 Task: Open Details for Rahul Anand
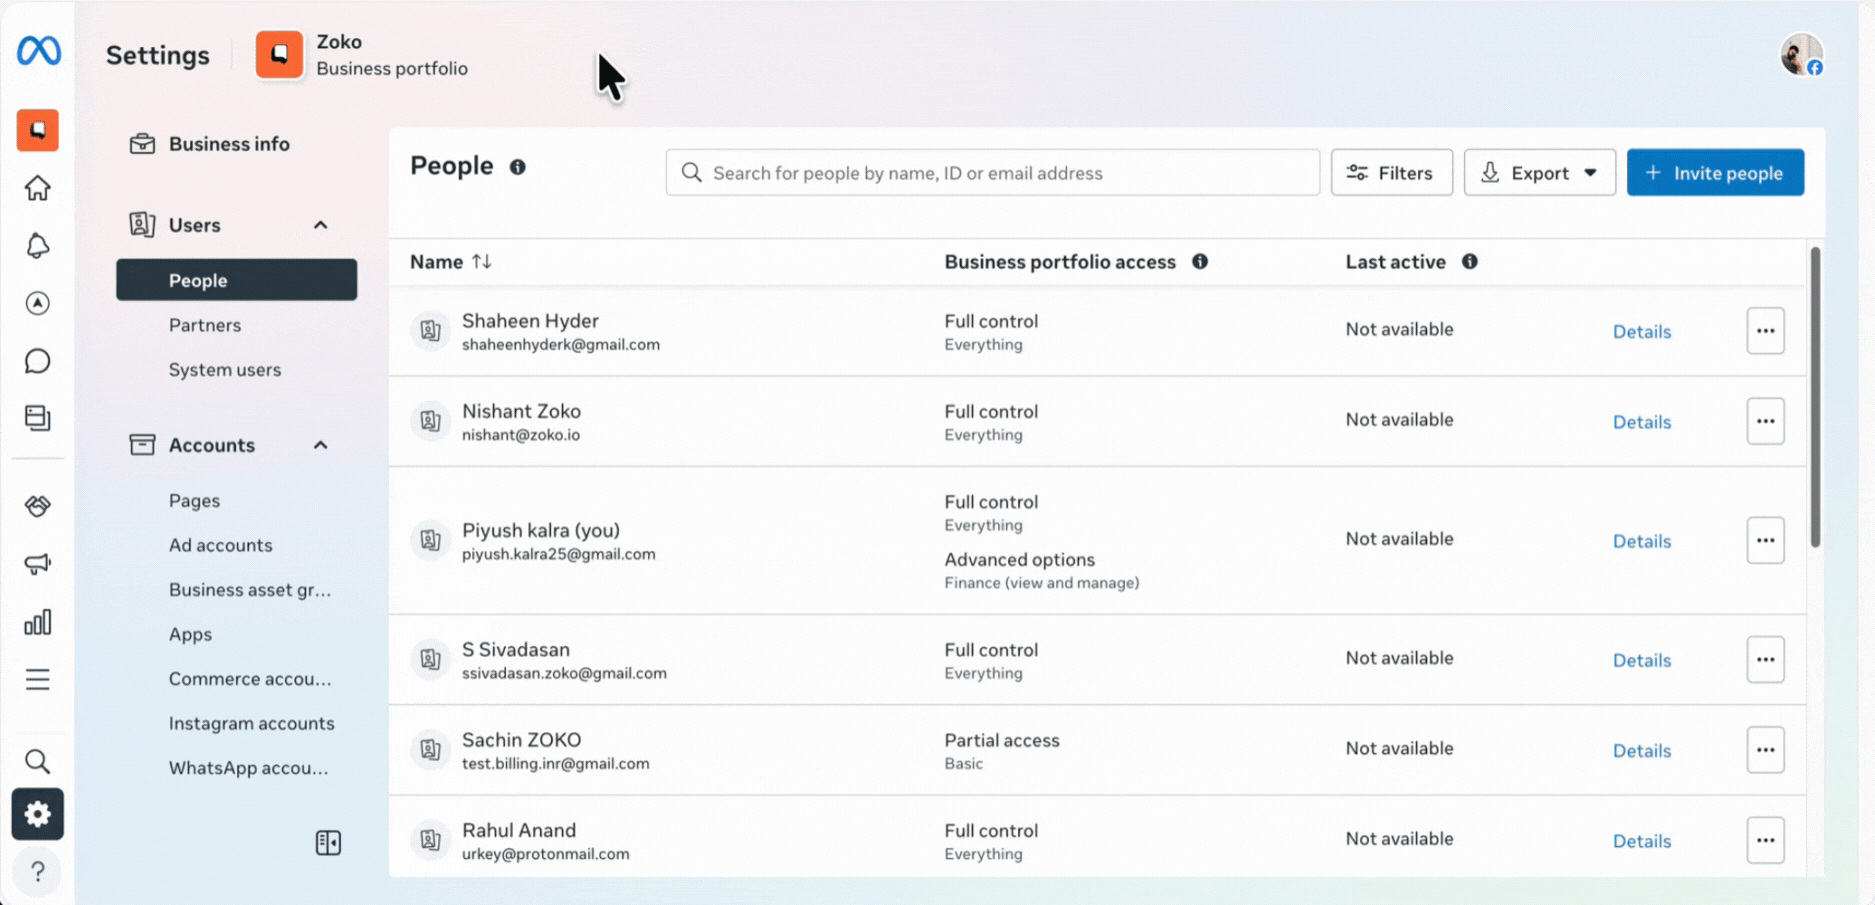tap(1642, 841)
